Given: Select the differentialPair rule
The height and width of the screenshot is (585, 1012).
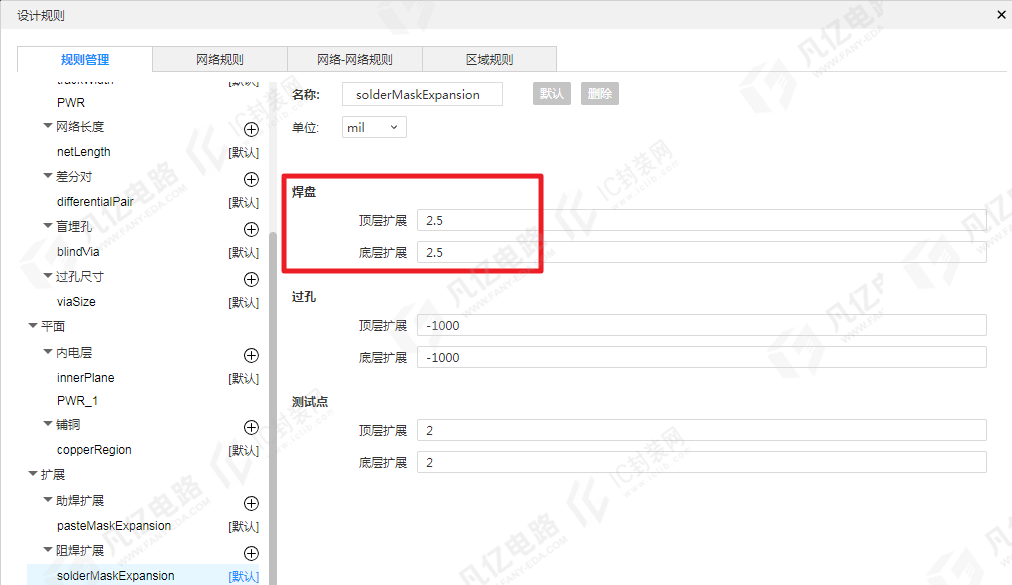Looking at the screenshot, I should click(95, 201).
